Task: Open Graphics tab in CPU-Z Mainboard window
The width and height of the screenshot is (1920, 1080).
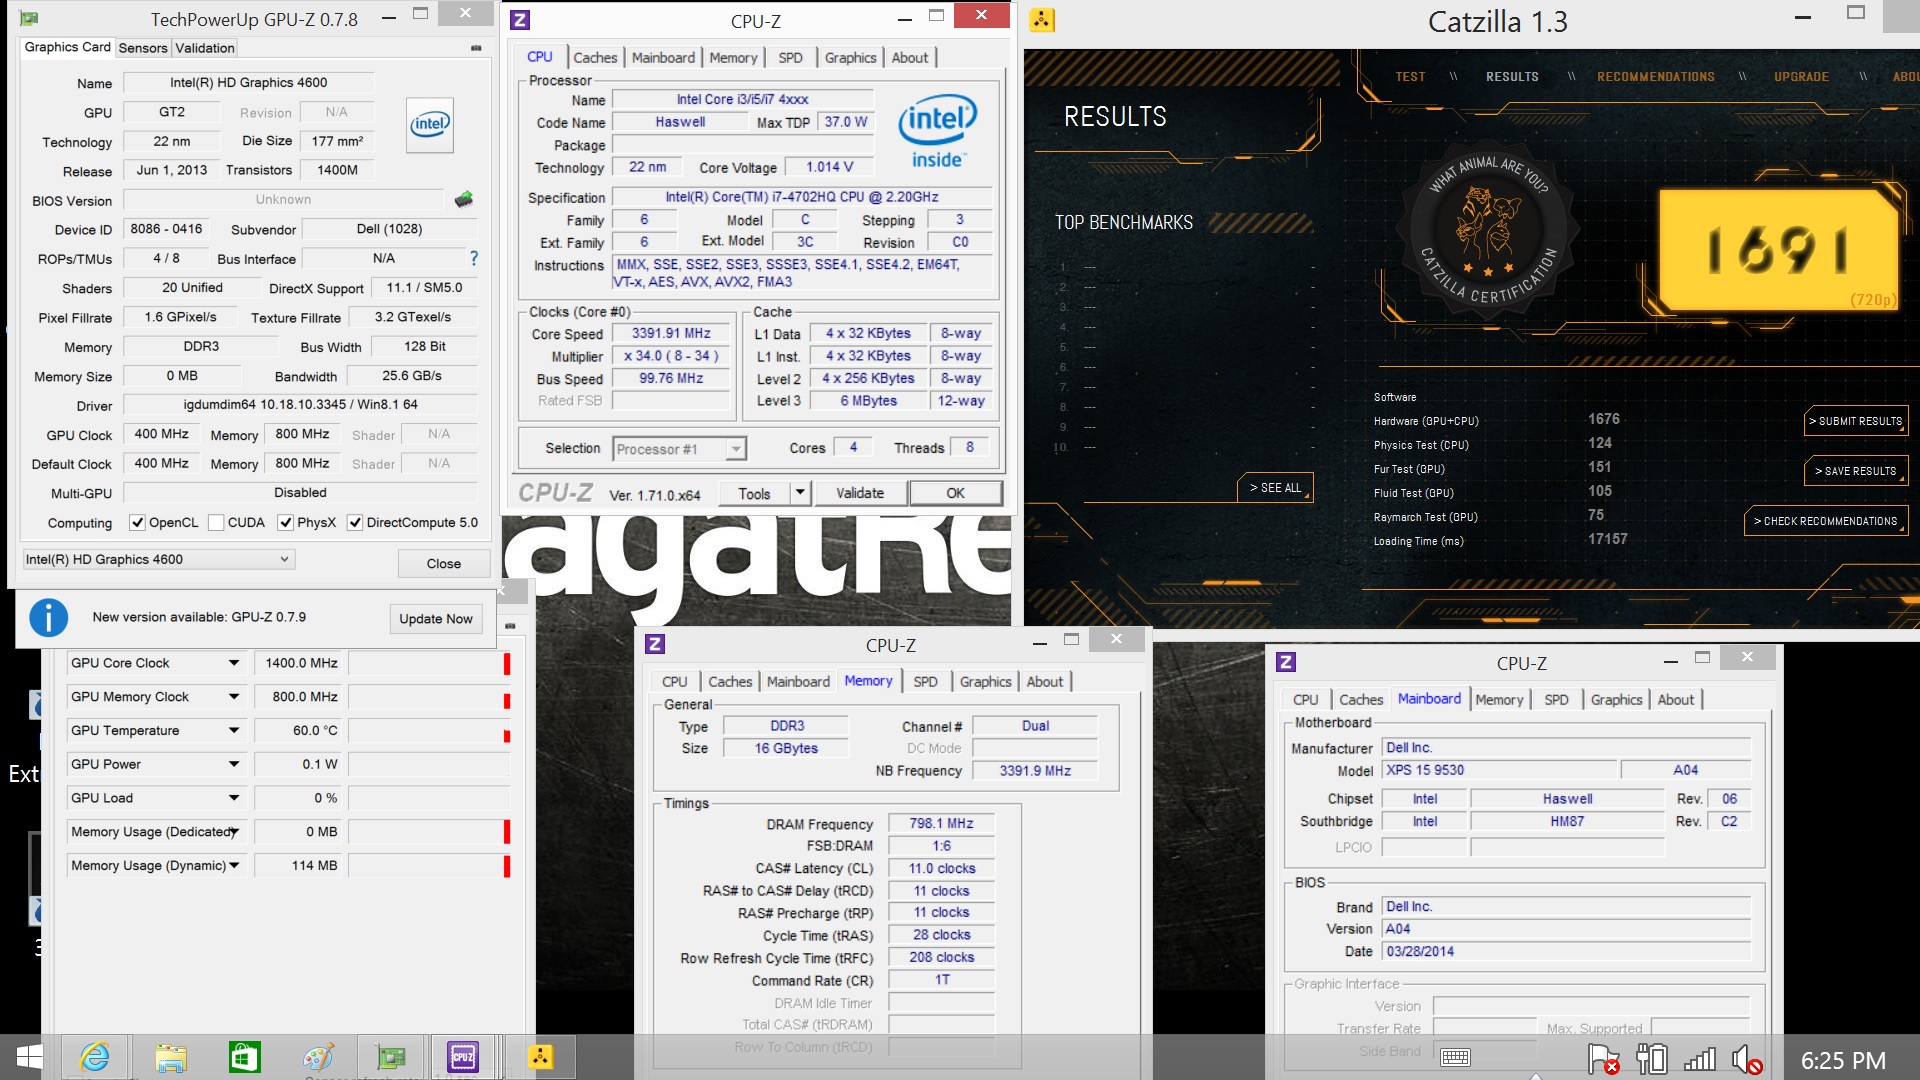Action: click(1616, 700)
